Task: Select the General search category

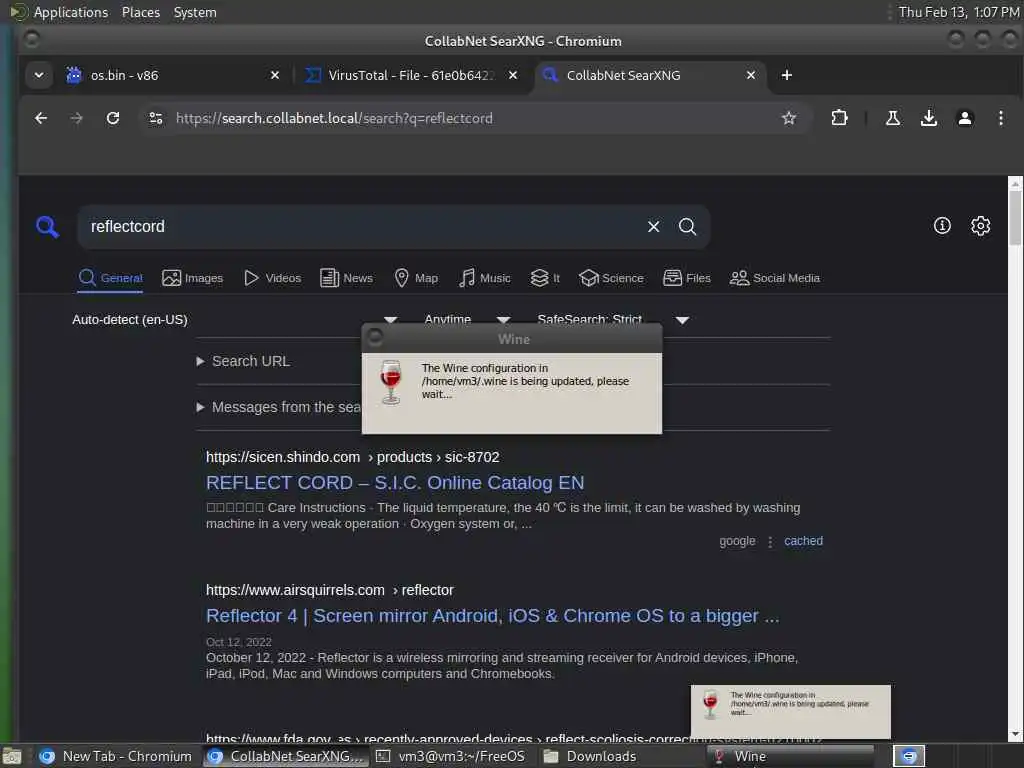Action: pos(110,278)
